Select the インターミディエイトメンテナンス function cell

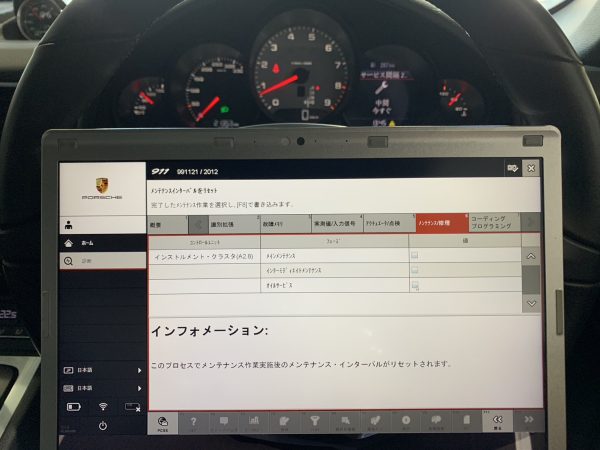pos(334,270)
